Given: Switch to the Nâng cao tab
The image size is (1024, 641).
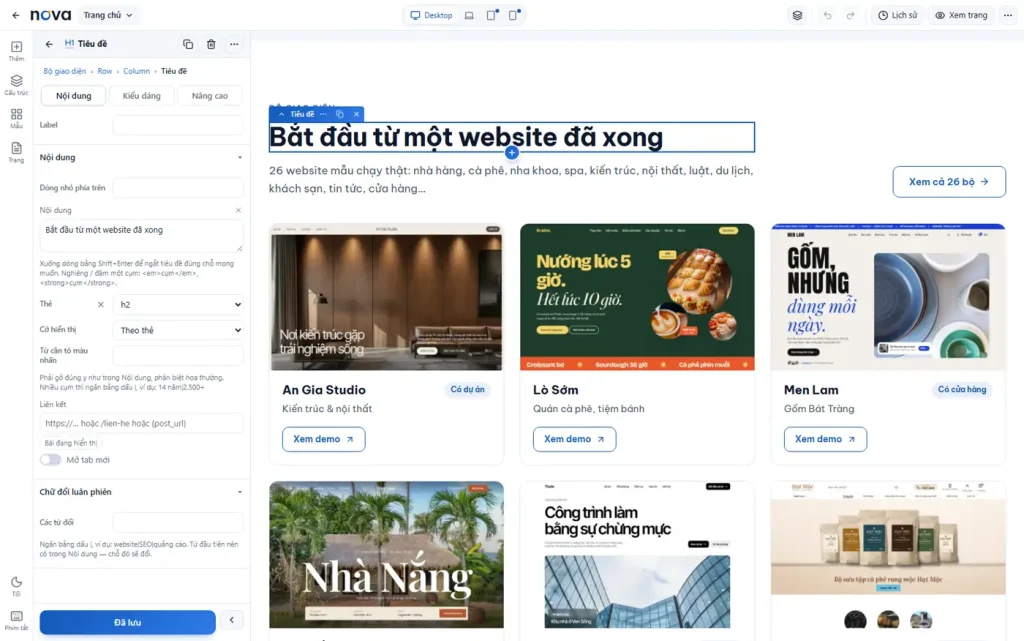Looking at the screenshot, I should pyautogui.click(x=210, y=95).
